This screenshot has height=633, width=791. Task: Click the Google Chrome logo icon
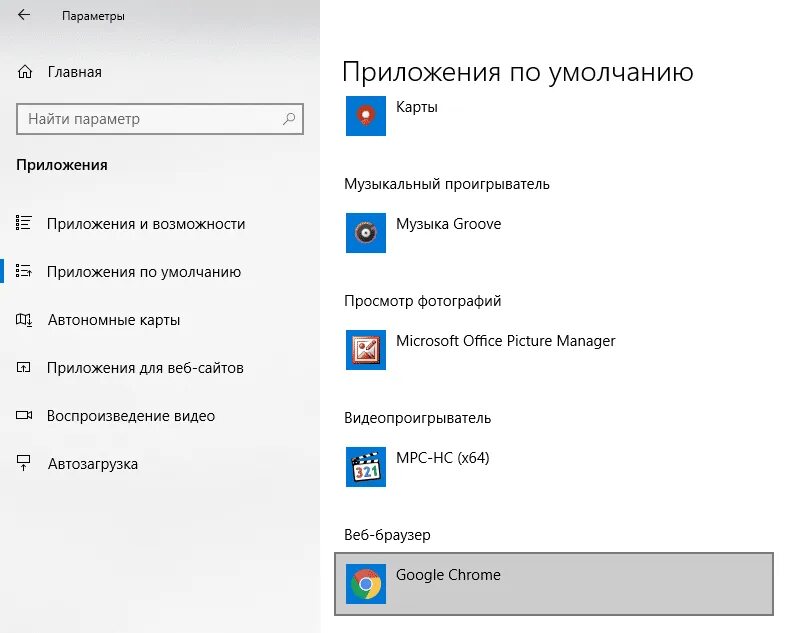pyautogui.click(x=366, y=584)
